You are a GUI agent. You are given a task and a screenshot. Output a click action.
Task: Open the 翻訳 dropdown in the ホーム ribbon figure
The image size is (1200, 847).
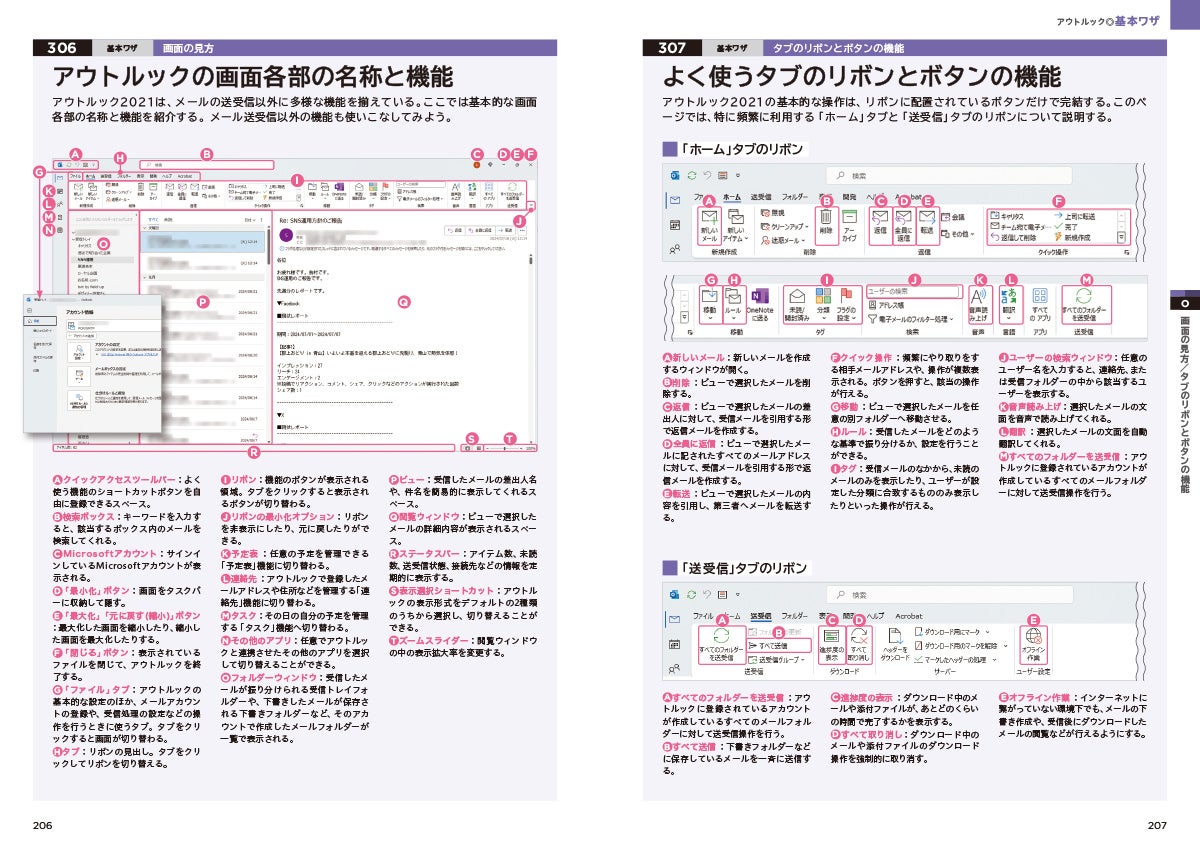1009,304
